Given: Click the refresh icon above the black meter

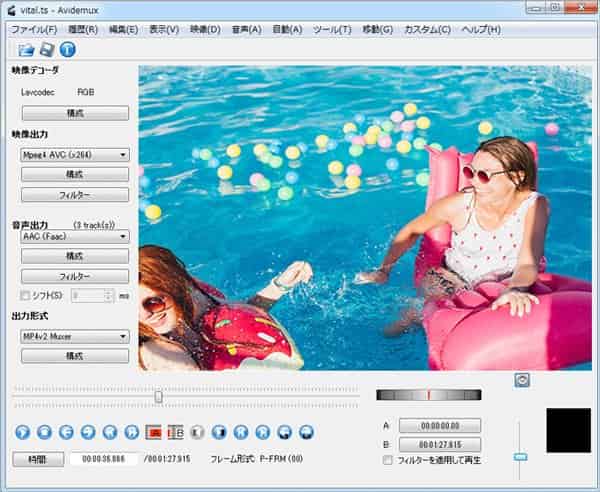Looking at the screenshot, I should tap(522, 380).
